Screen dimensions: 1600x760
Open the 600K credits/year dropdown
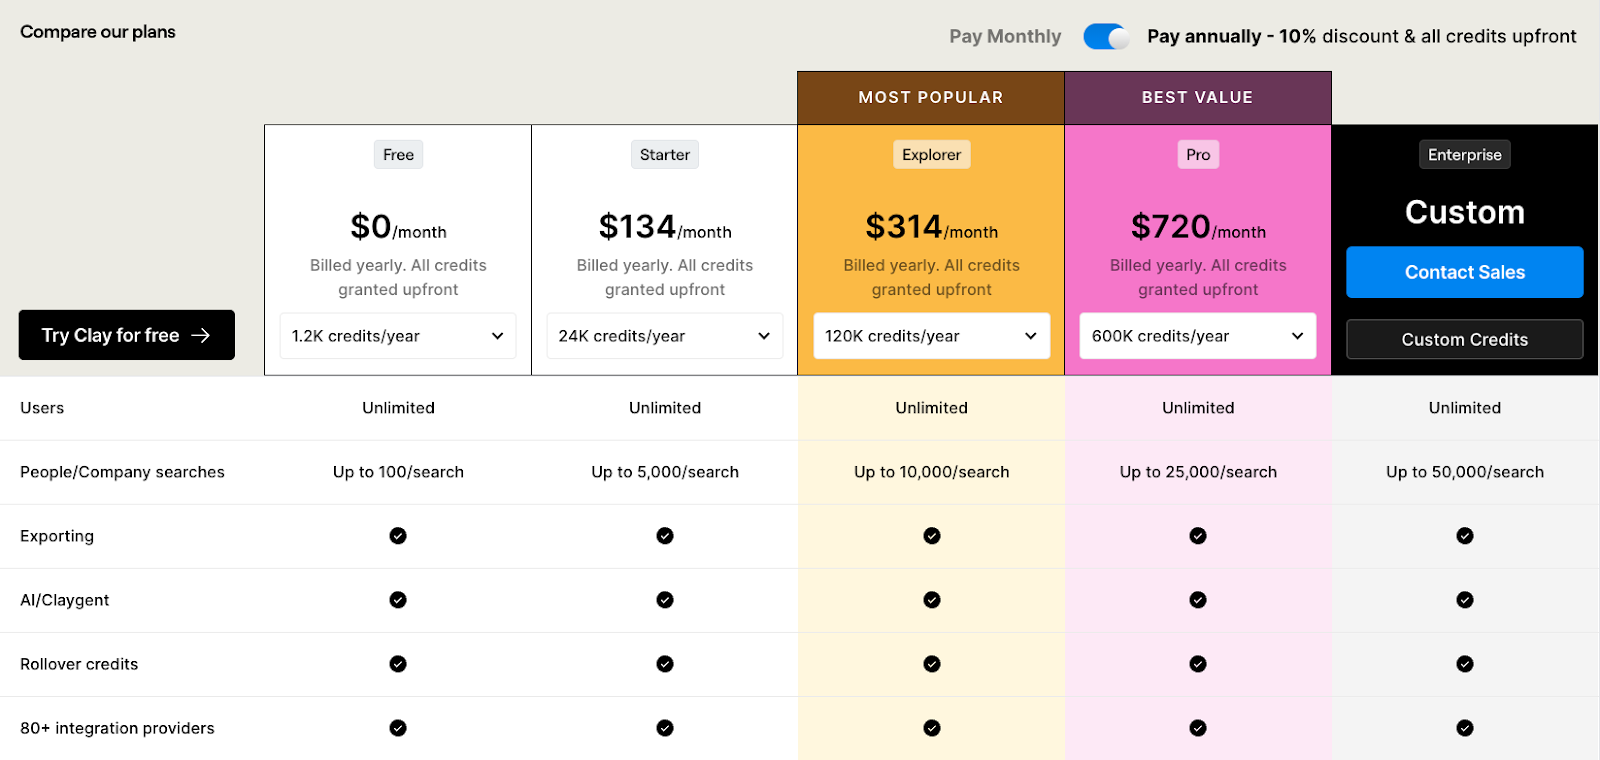tap(1198, 336)
